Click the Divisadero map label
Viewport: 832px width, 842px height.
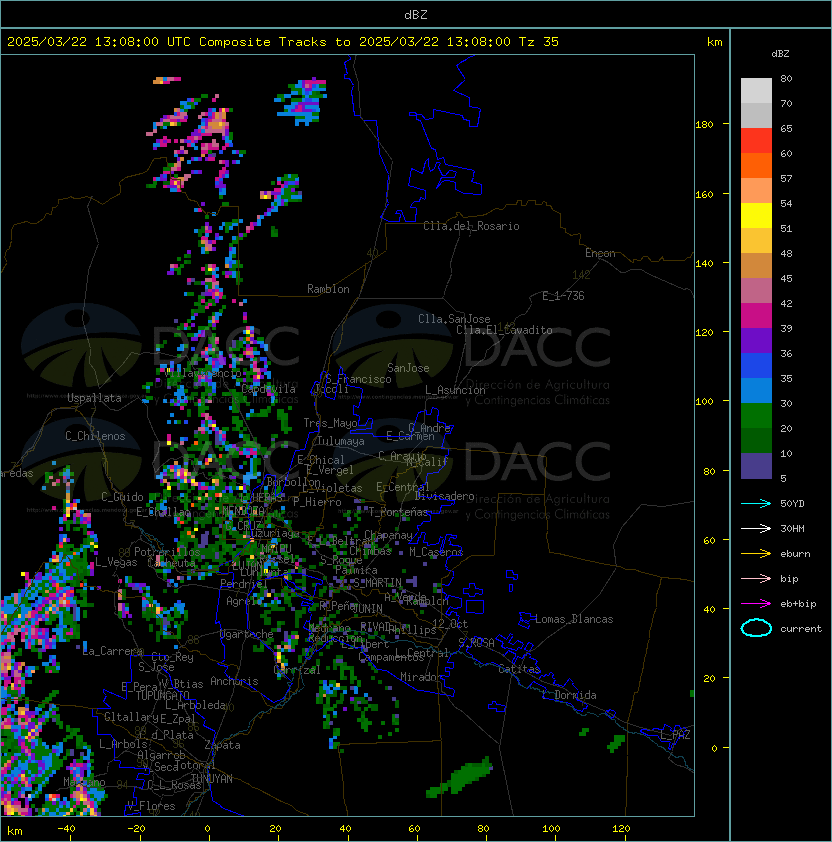(445, 496)
